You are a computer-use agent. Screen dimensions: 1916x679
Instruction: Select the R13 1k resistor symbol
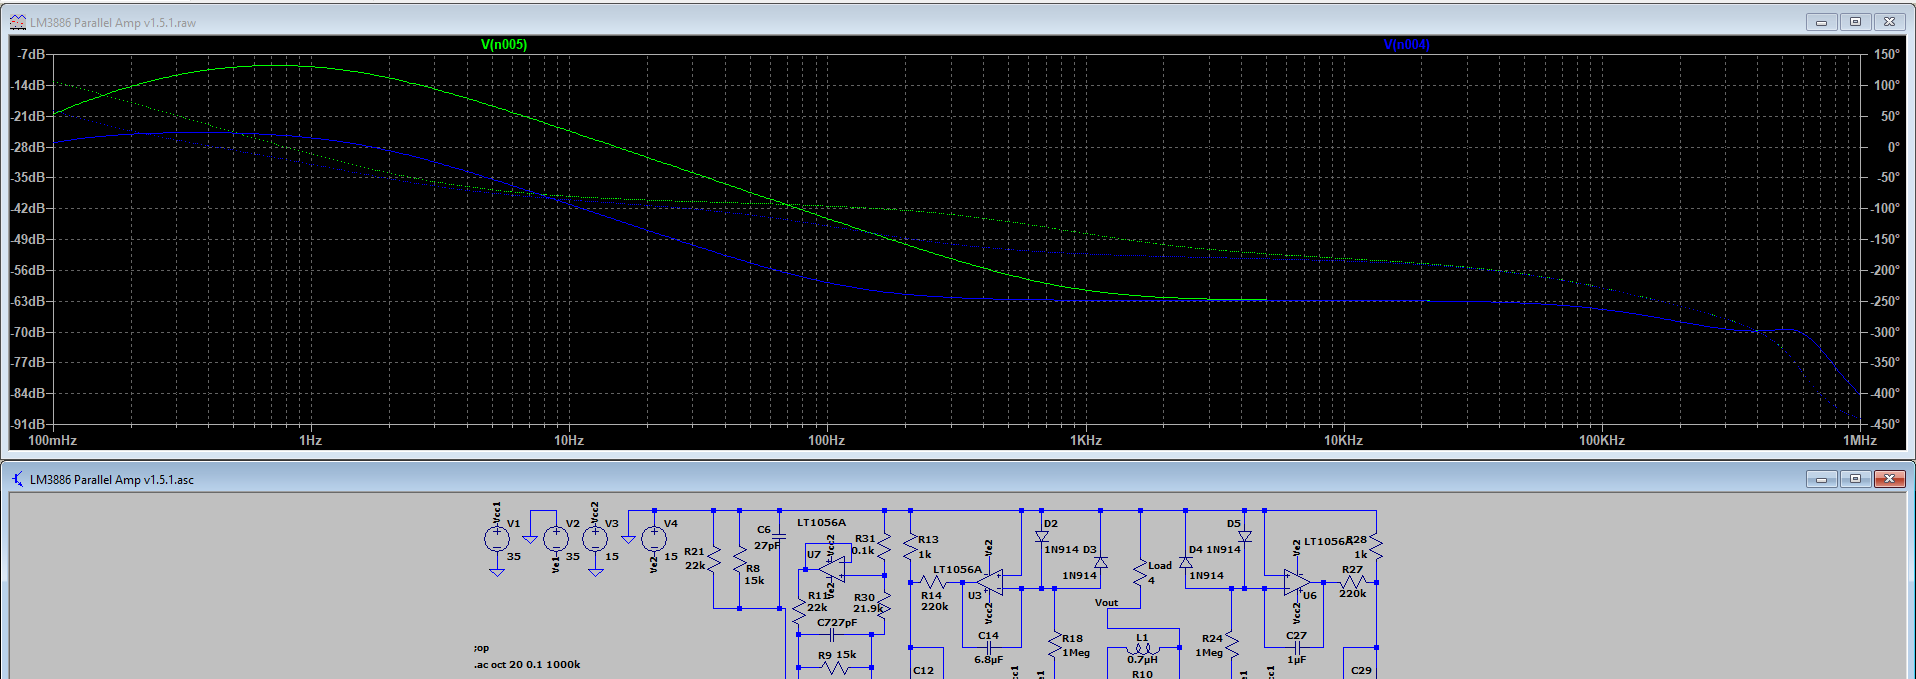pyautogui.click(x=910, y=547)
